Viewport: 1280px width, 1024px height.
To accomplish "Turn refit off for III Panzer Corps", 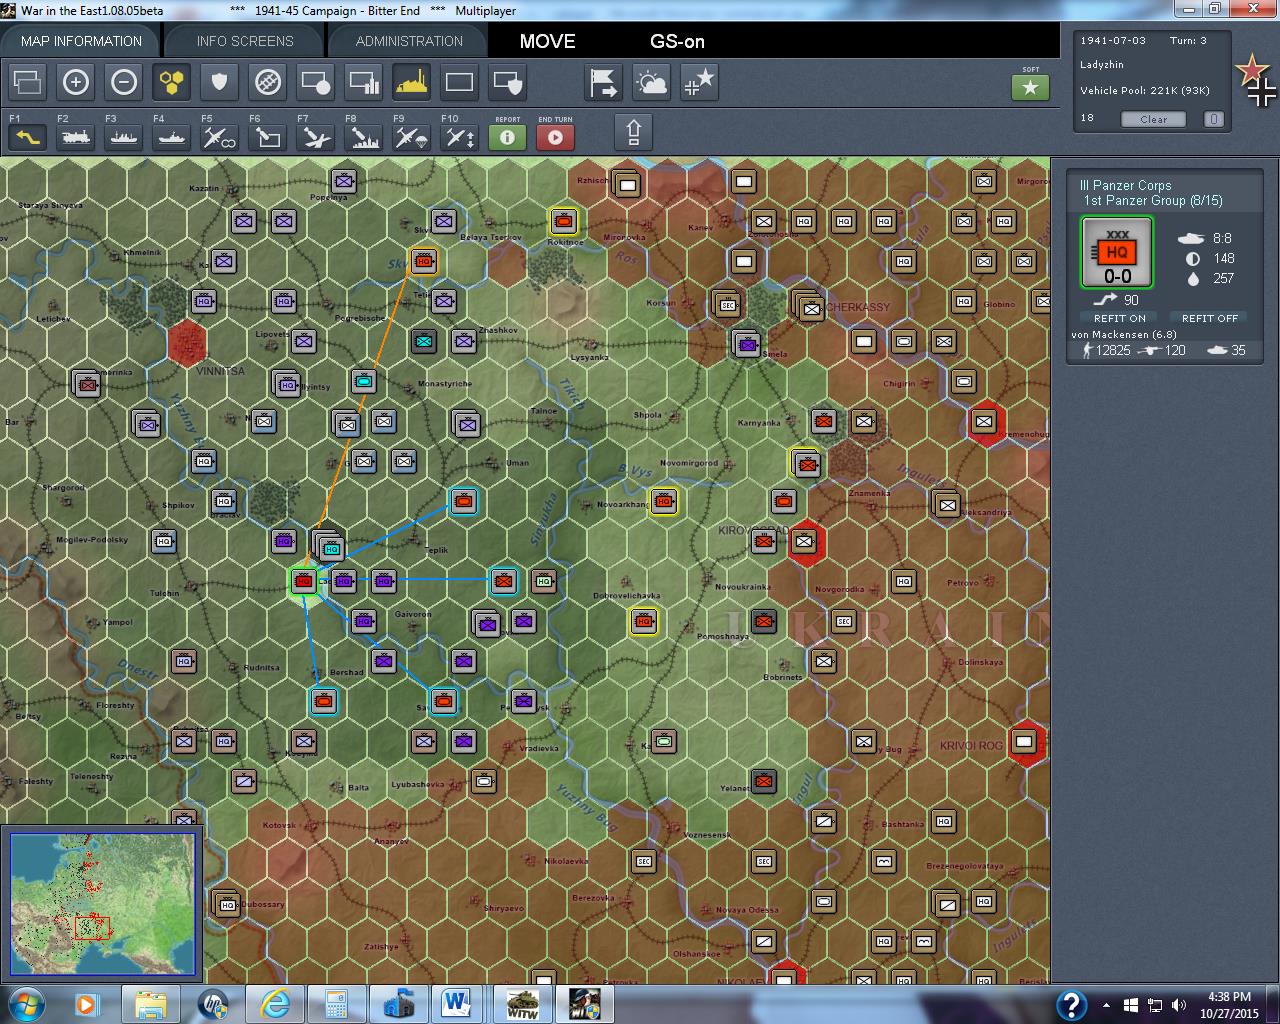I will coord(1210,318).
